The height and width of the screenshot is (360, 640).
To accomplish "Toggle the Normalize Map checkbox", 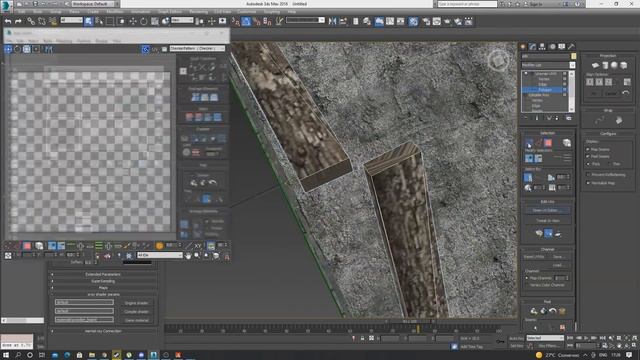I will tap(588, 183).
